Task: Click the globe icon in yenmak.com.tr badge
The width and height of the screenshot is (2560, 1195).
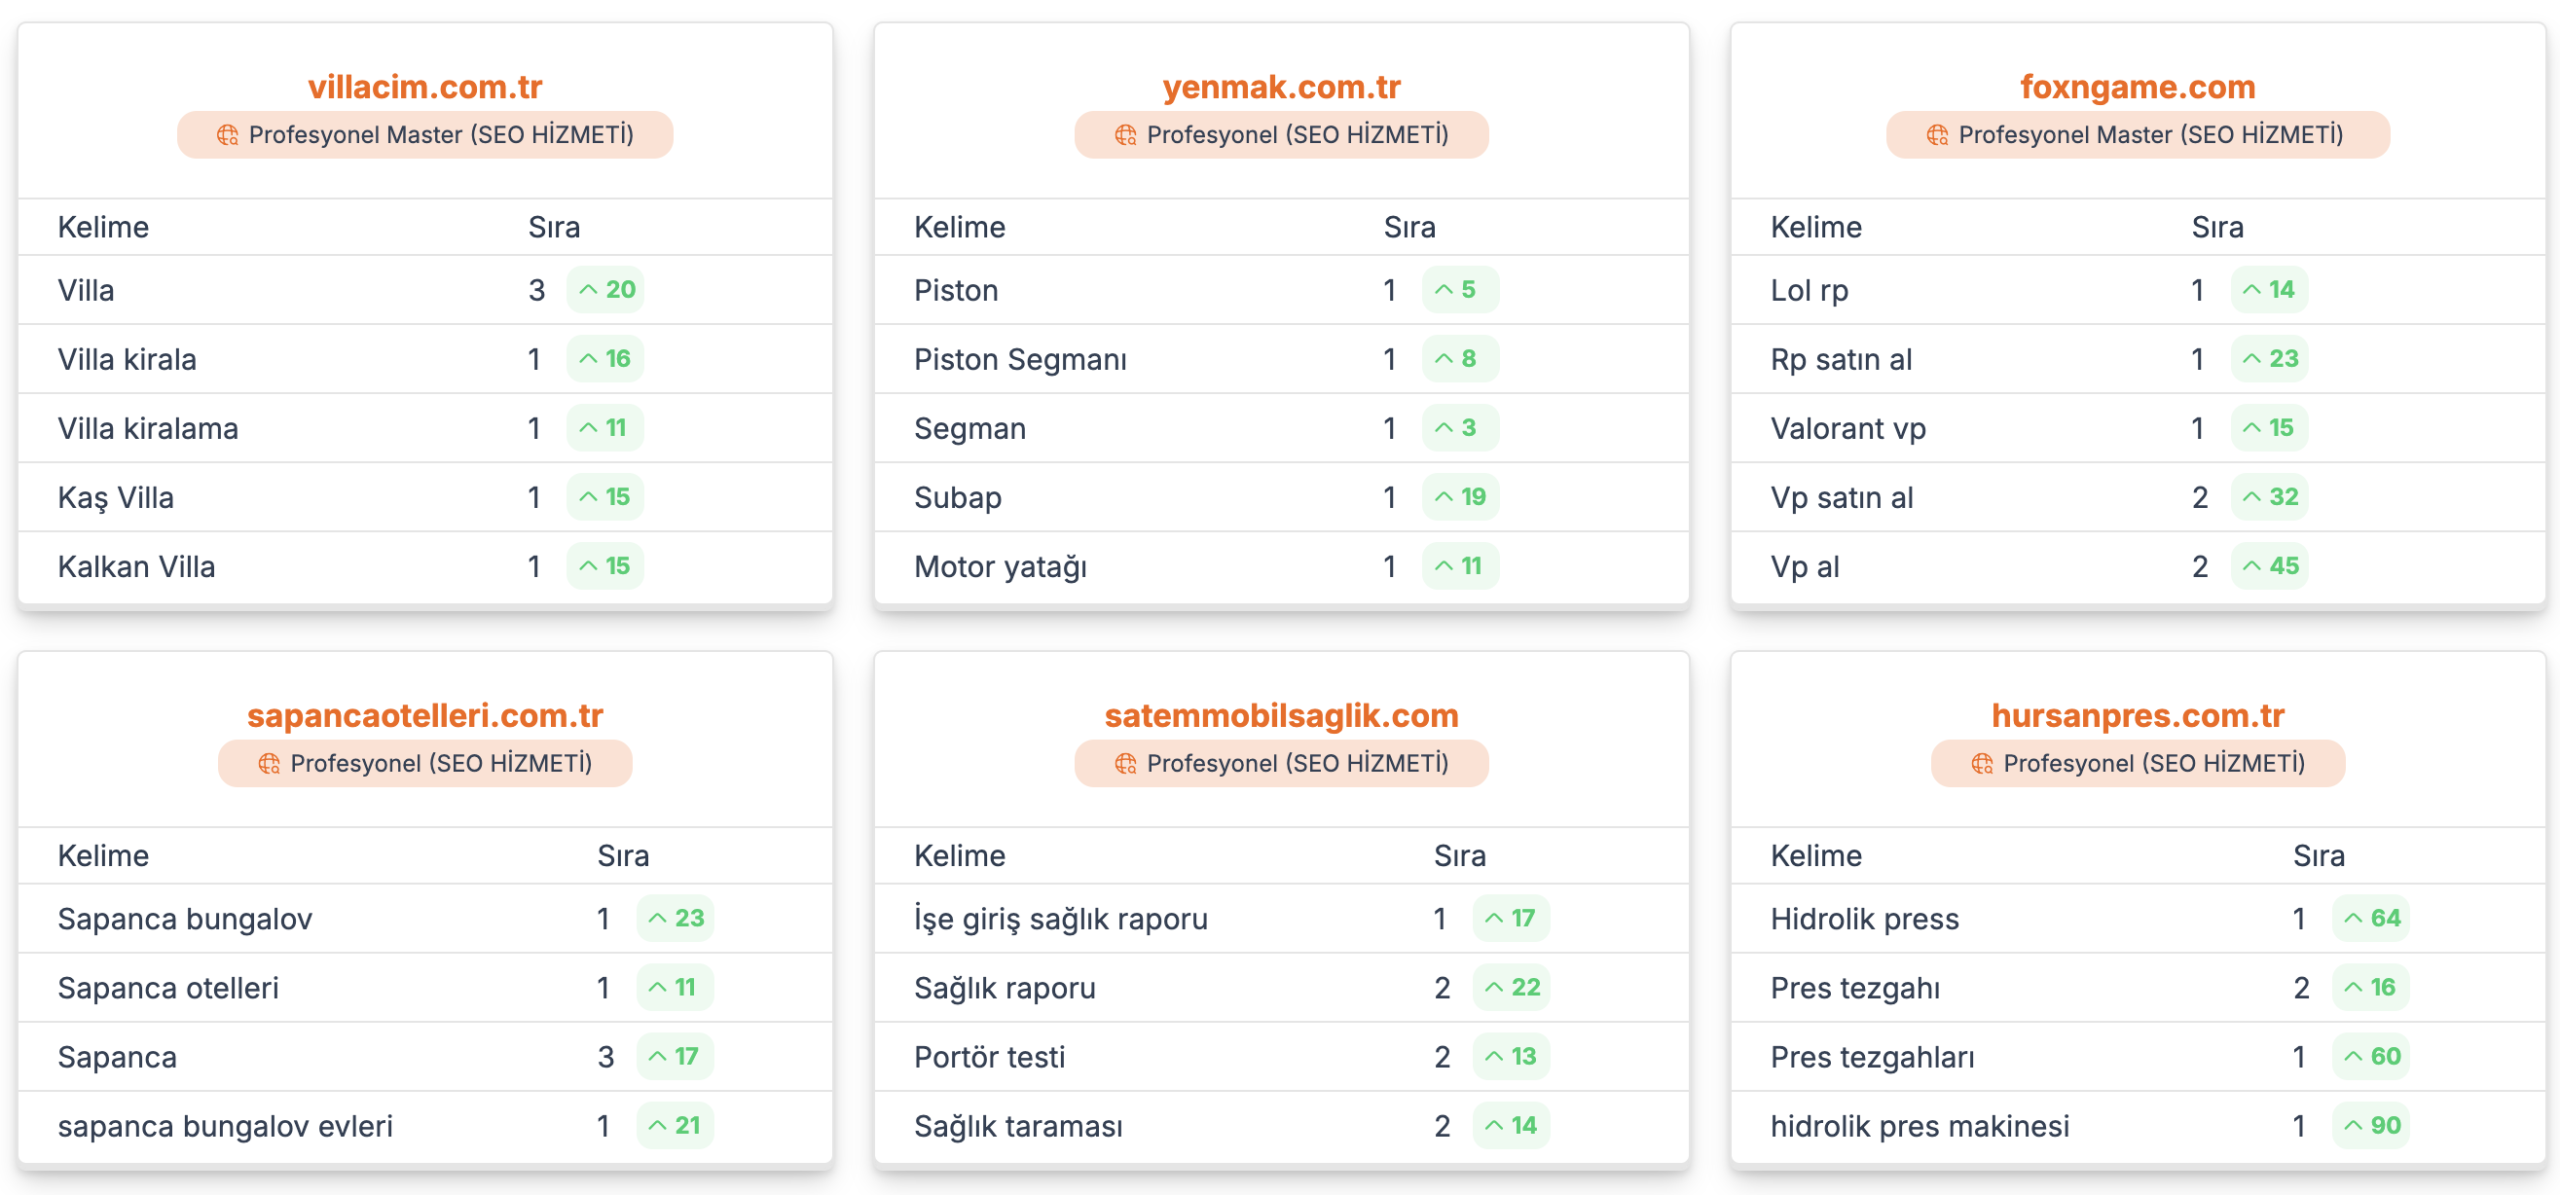Action: 1125,135
